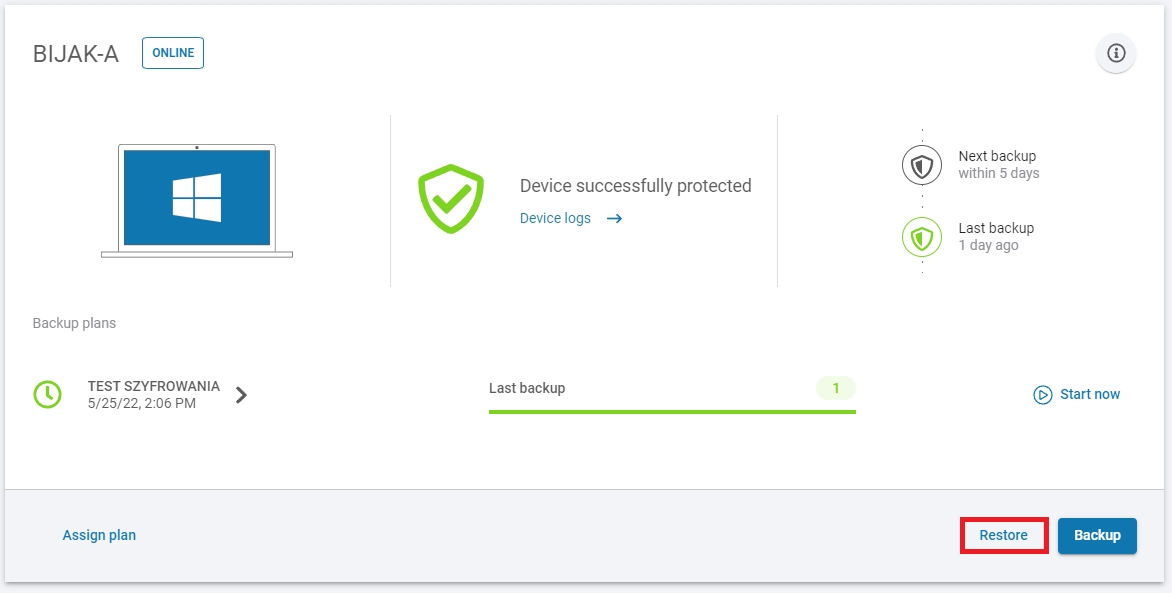Click the Windows laptop device image

(197, 200)
